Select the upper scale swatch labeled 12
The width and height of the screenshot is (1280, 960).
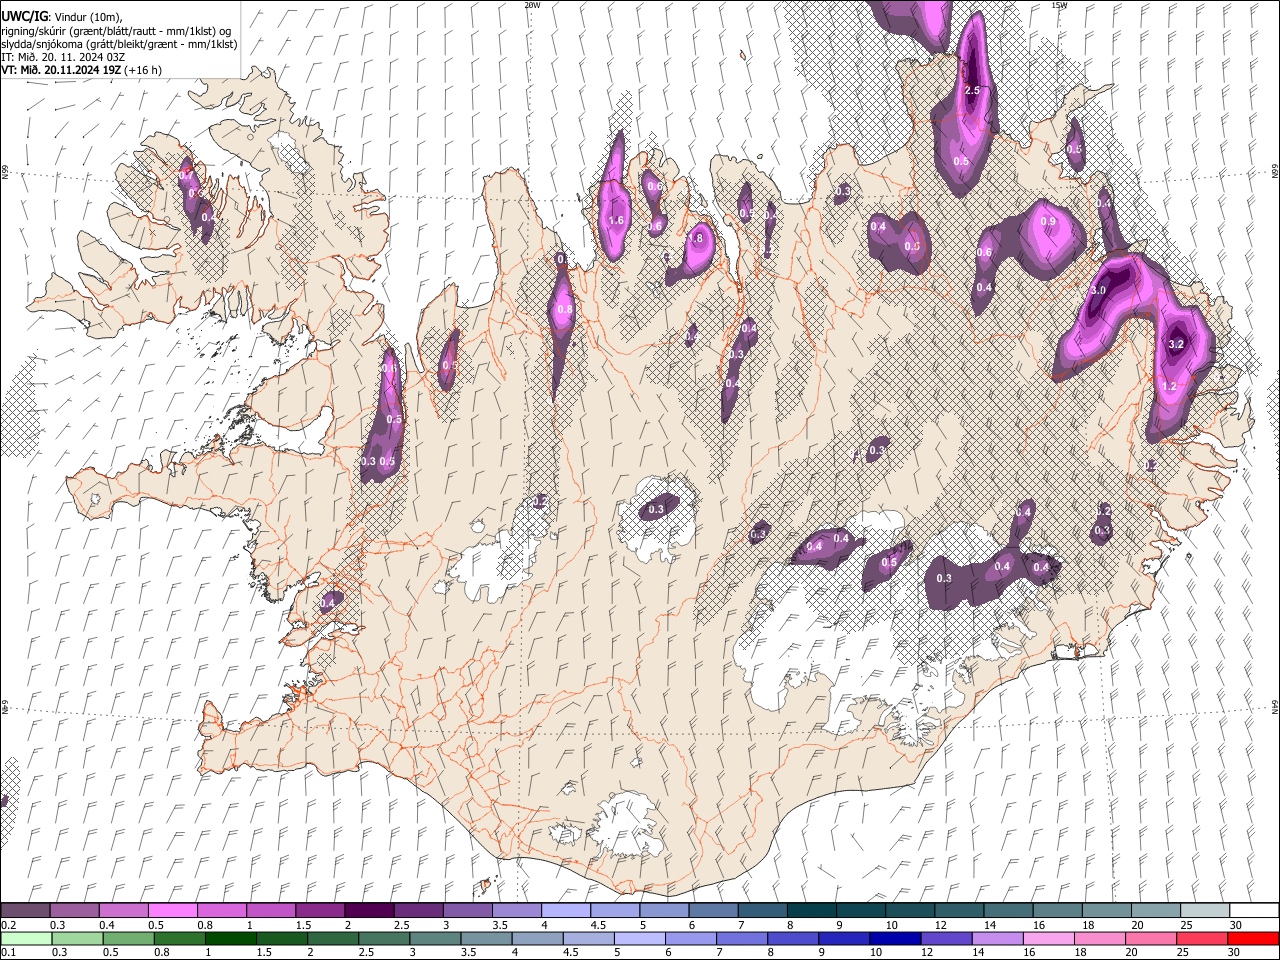(x=959, y=911)
